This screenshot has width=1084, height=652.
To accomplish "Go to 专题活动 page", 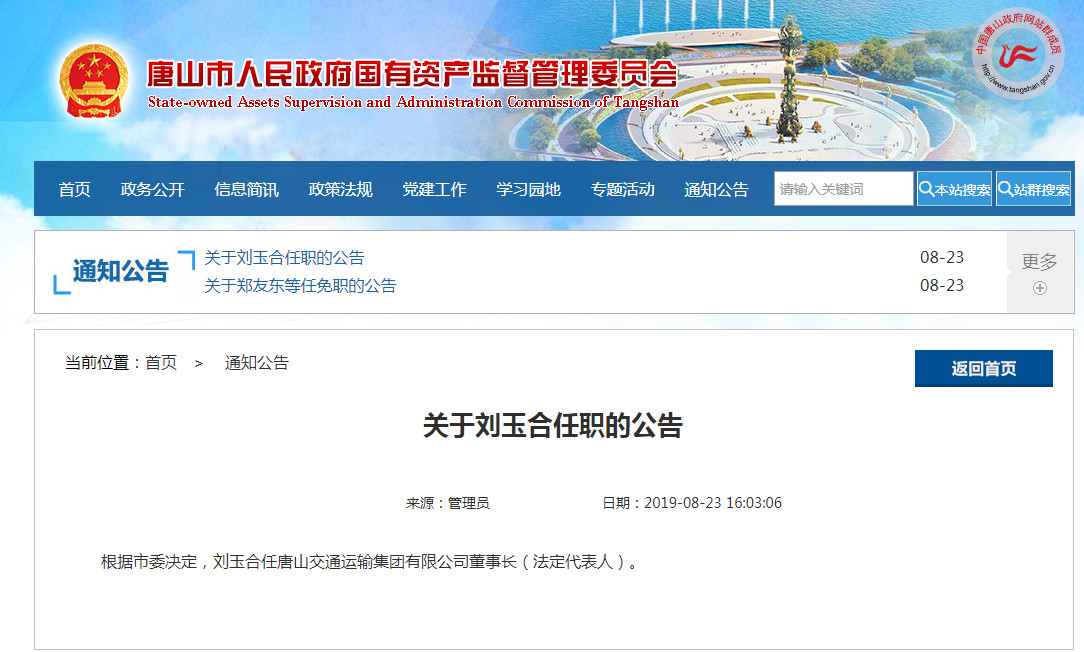I will [622, 189].
